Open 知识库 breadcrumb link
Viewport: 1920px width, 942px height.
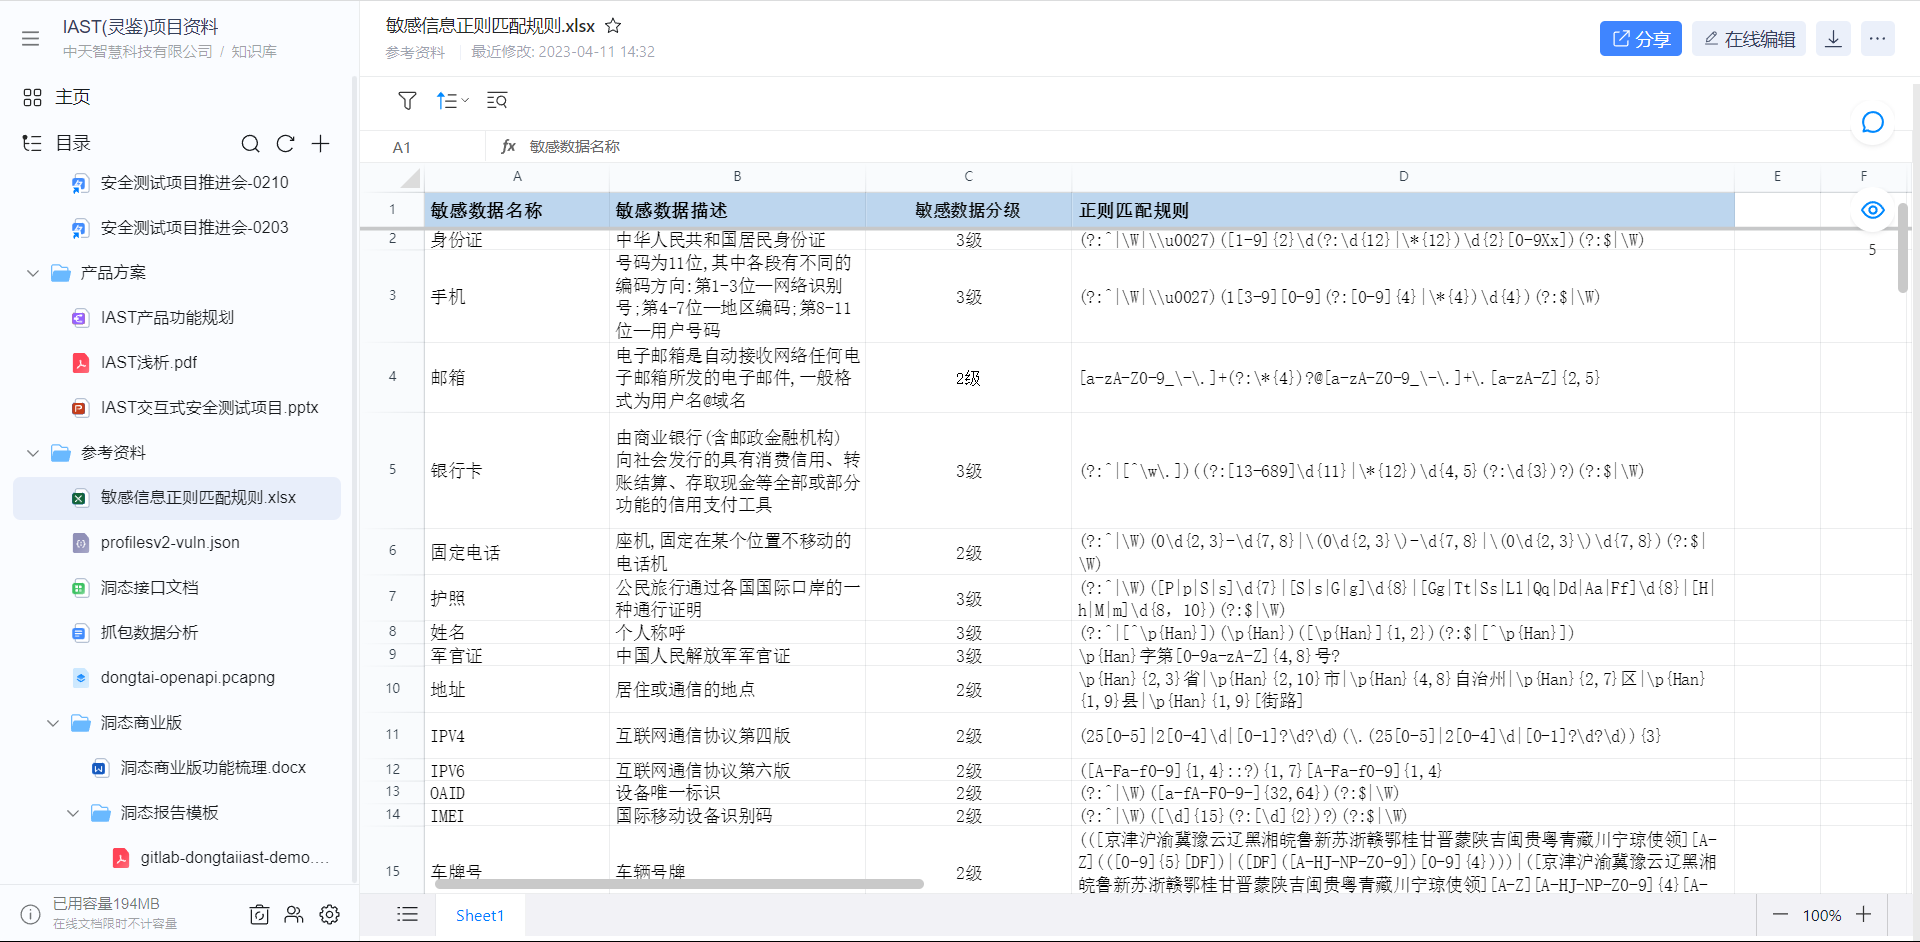(x=254, y=52)
